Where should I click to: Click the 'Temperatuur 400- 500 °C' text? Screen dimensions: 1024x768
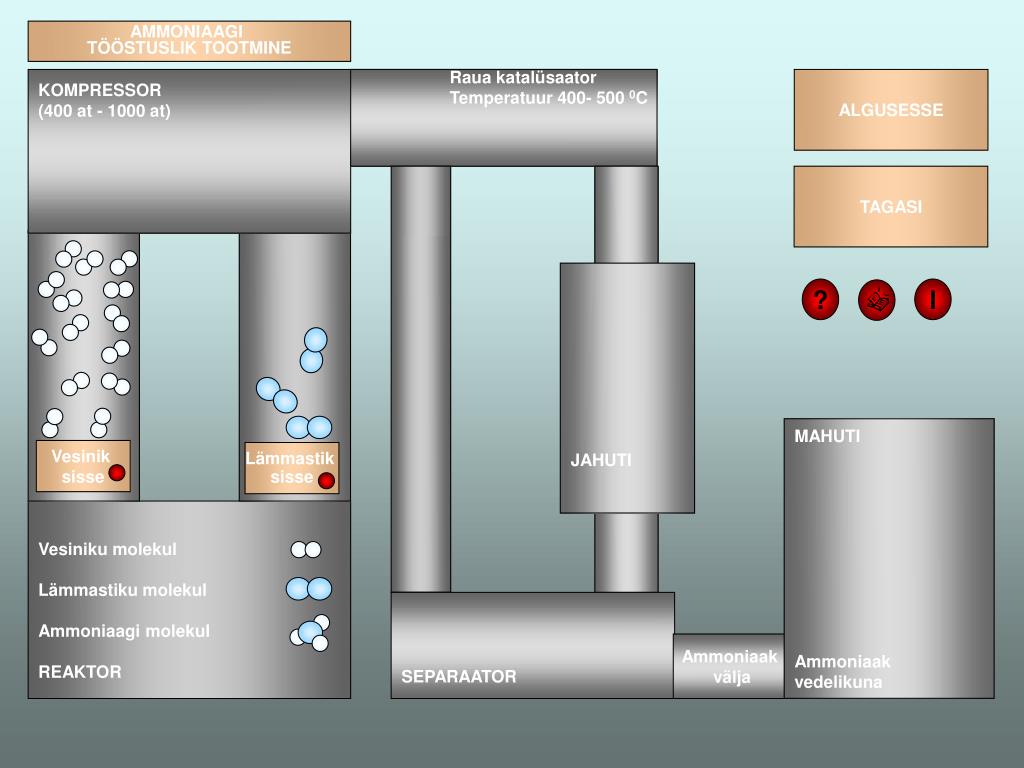coord(548,98)
